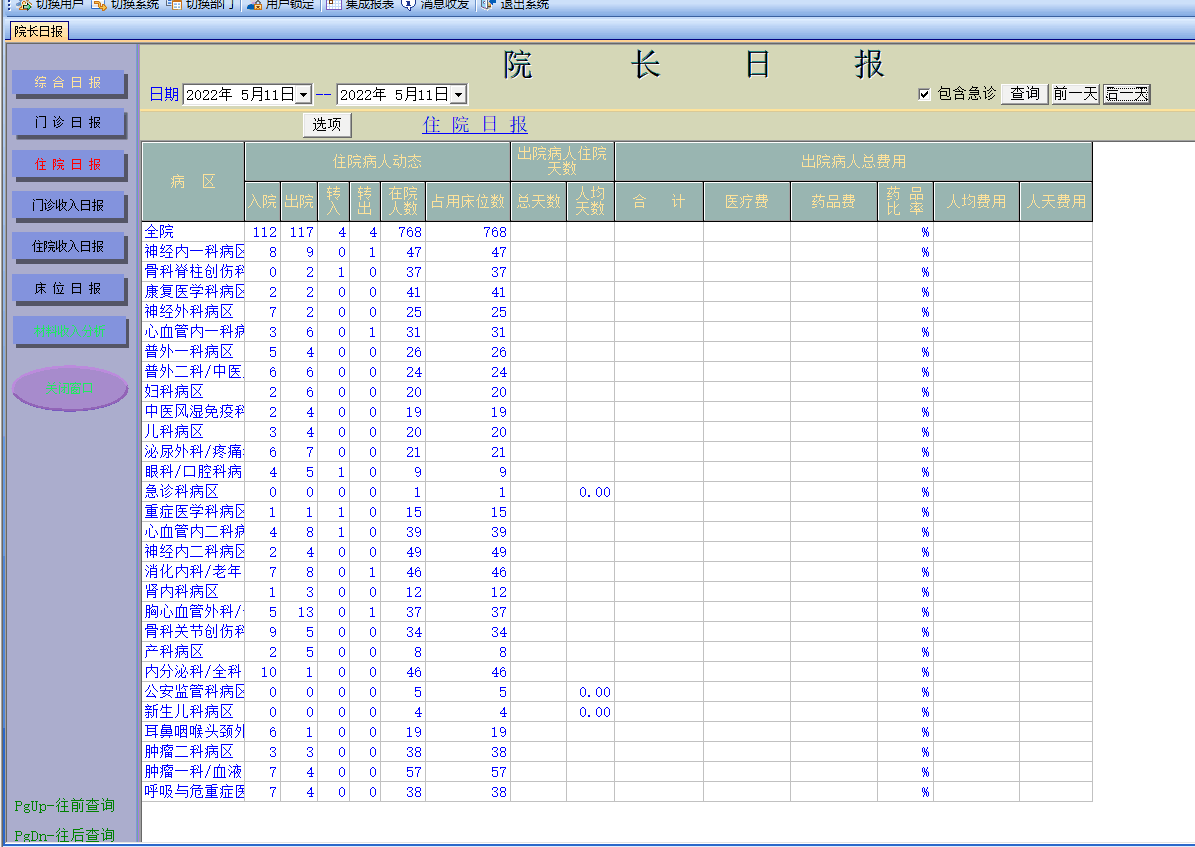Click the 总天数 column header
Image resolution: width=1195 pixels, height=847 pixels.
pos(539,201)
